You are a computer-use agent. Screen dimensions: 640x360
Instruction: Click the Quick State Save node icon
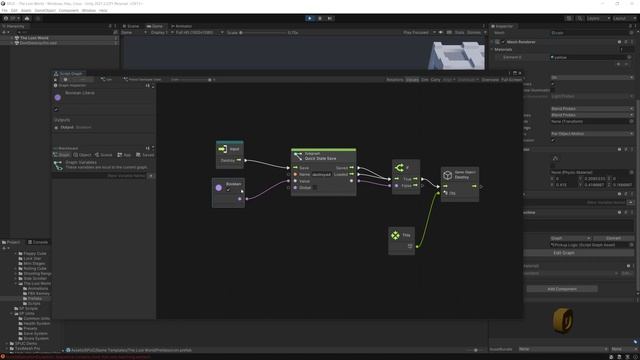[x=298, y=156]
